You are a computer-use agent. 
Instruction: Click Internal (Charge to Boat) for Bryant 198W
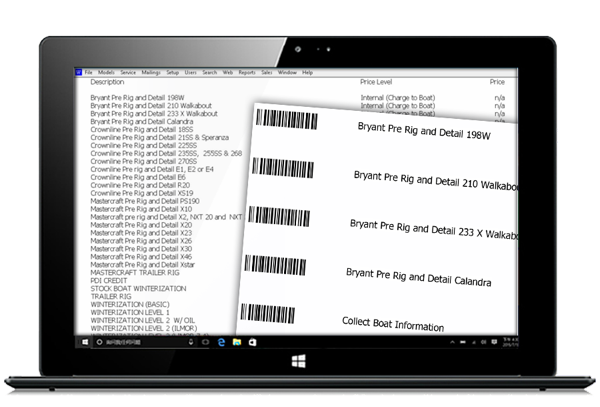click(398, 98)
